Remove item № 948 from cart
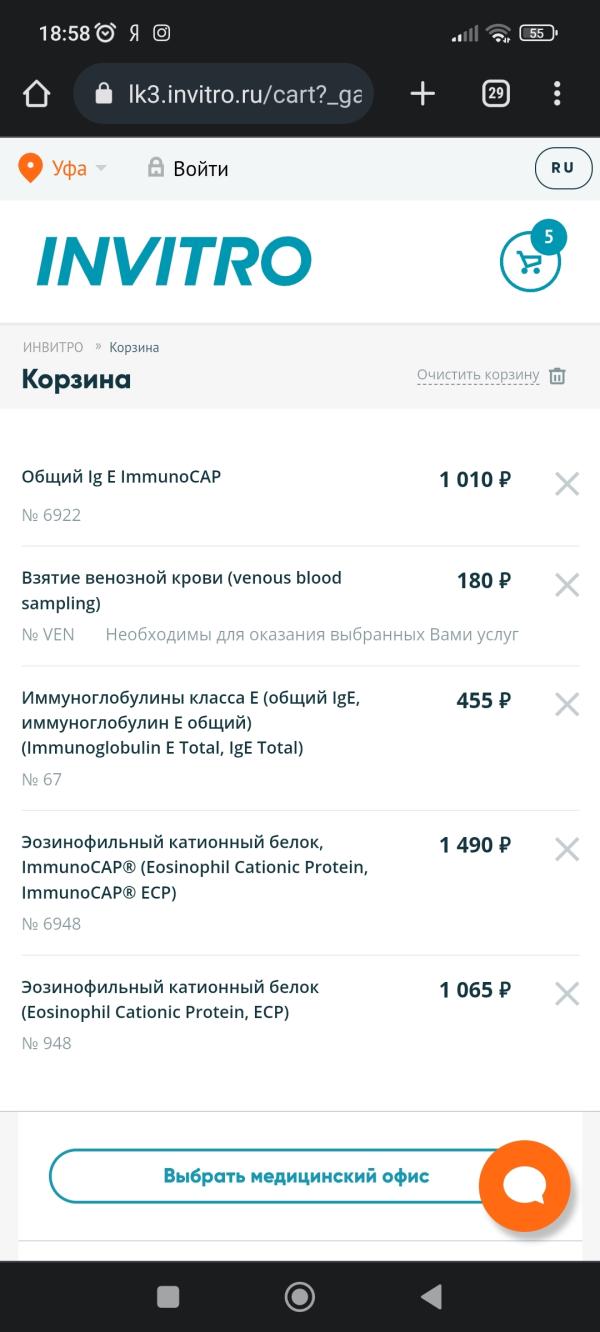Screen dimensions: 600x1332 click(x=567, y=994)
